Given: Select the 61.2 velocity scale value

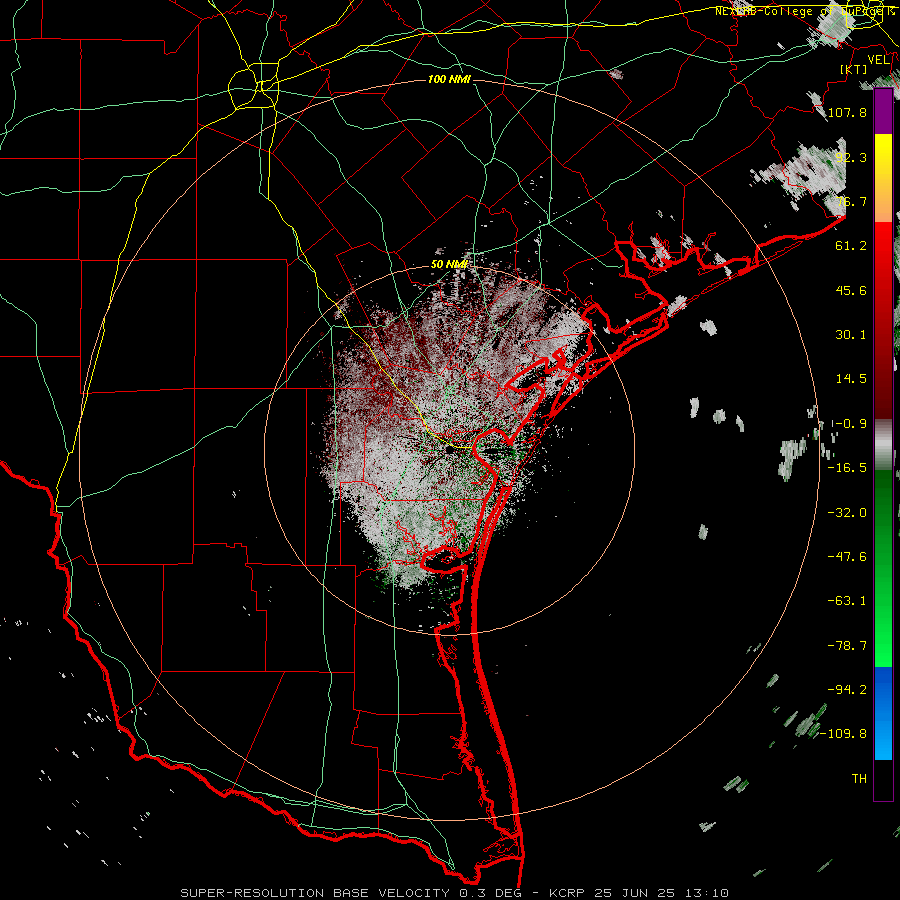Looking at the screenshot, I should (851, 246).
